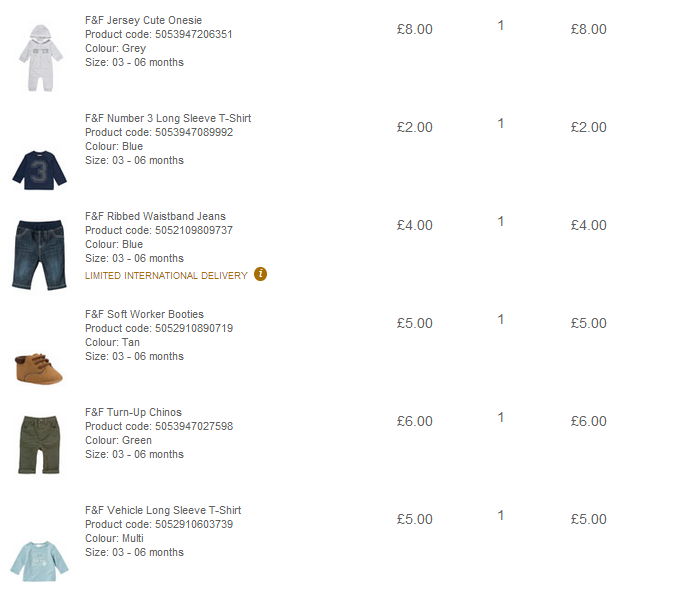Click the Limited International Delivery info icon
Screen dimensions: 679x593
tap(260, 274)
